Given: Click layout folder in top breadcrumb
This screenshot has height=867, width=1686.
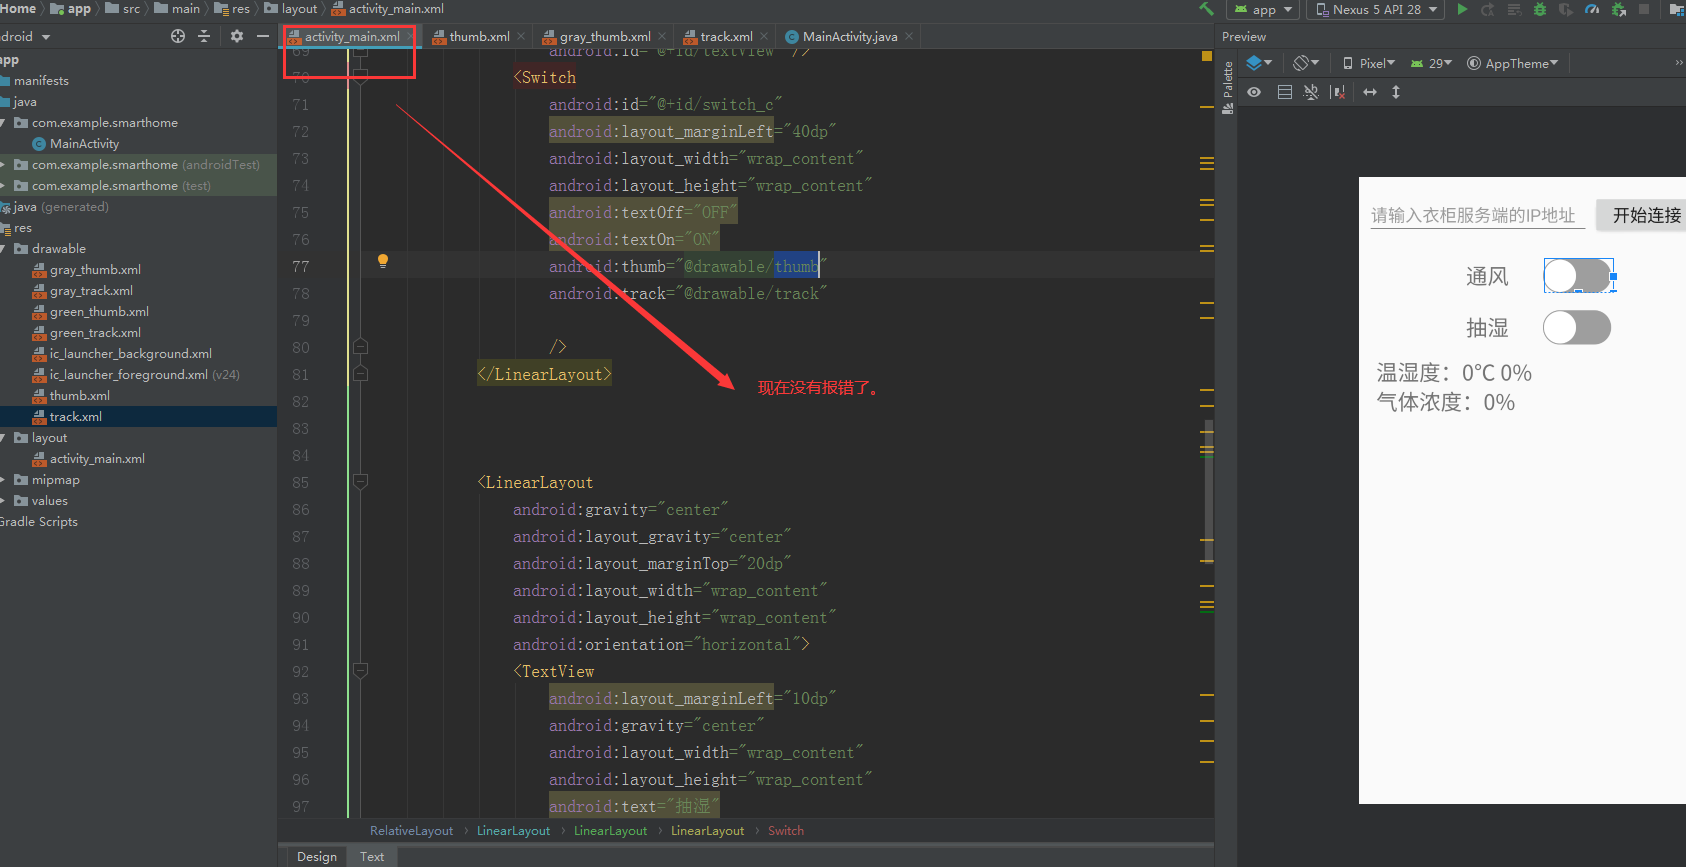Looking at the screenshot, I should (x=291, y=9).
